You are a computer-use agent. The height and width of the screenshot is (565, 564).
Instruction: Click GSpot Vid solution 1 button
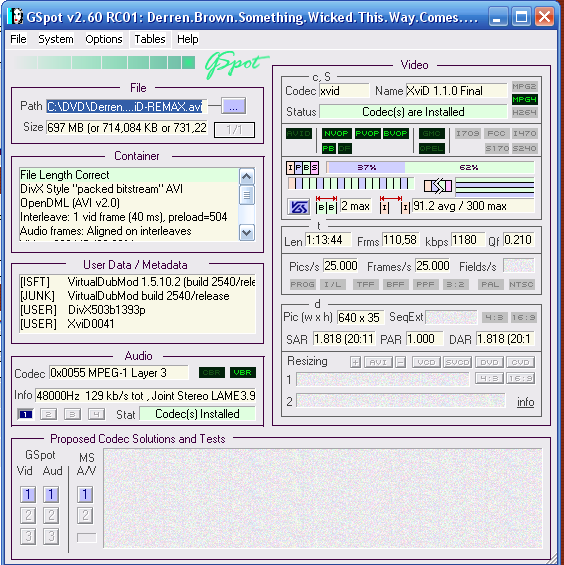28,494
